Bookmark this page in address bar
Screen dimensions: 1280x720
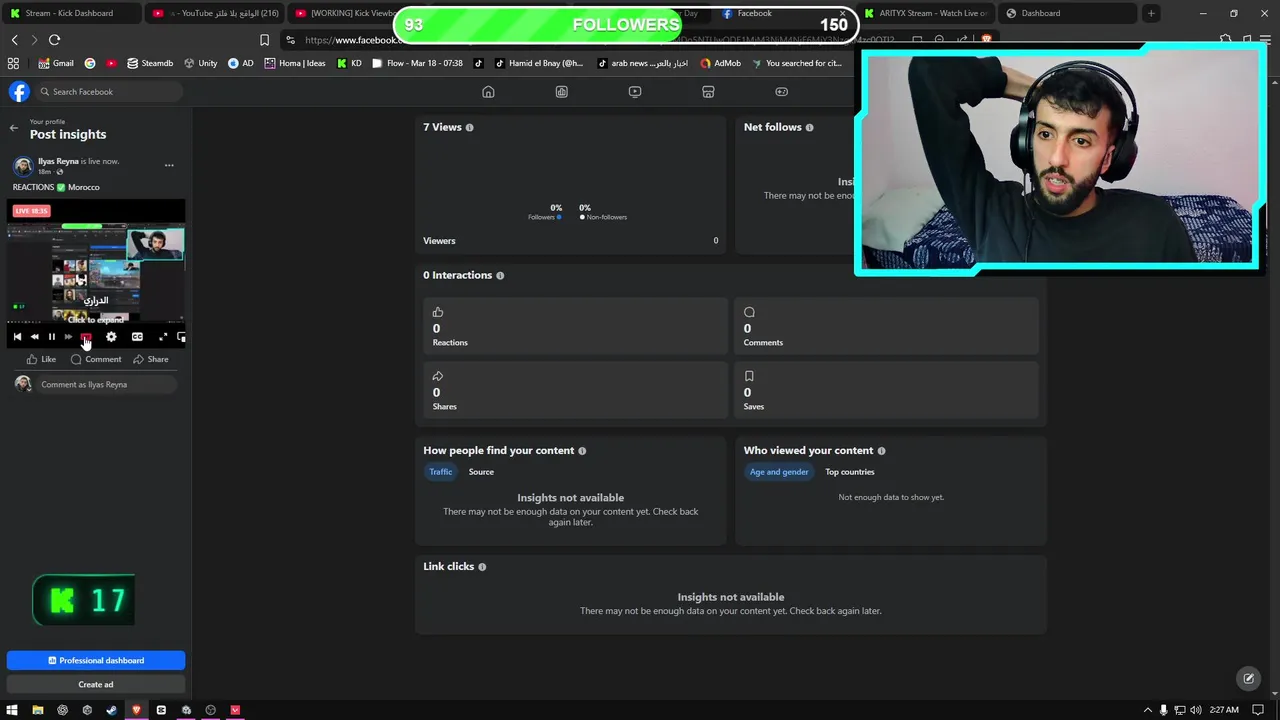coord(264,40)
